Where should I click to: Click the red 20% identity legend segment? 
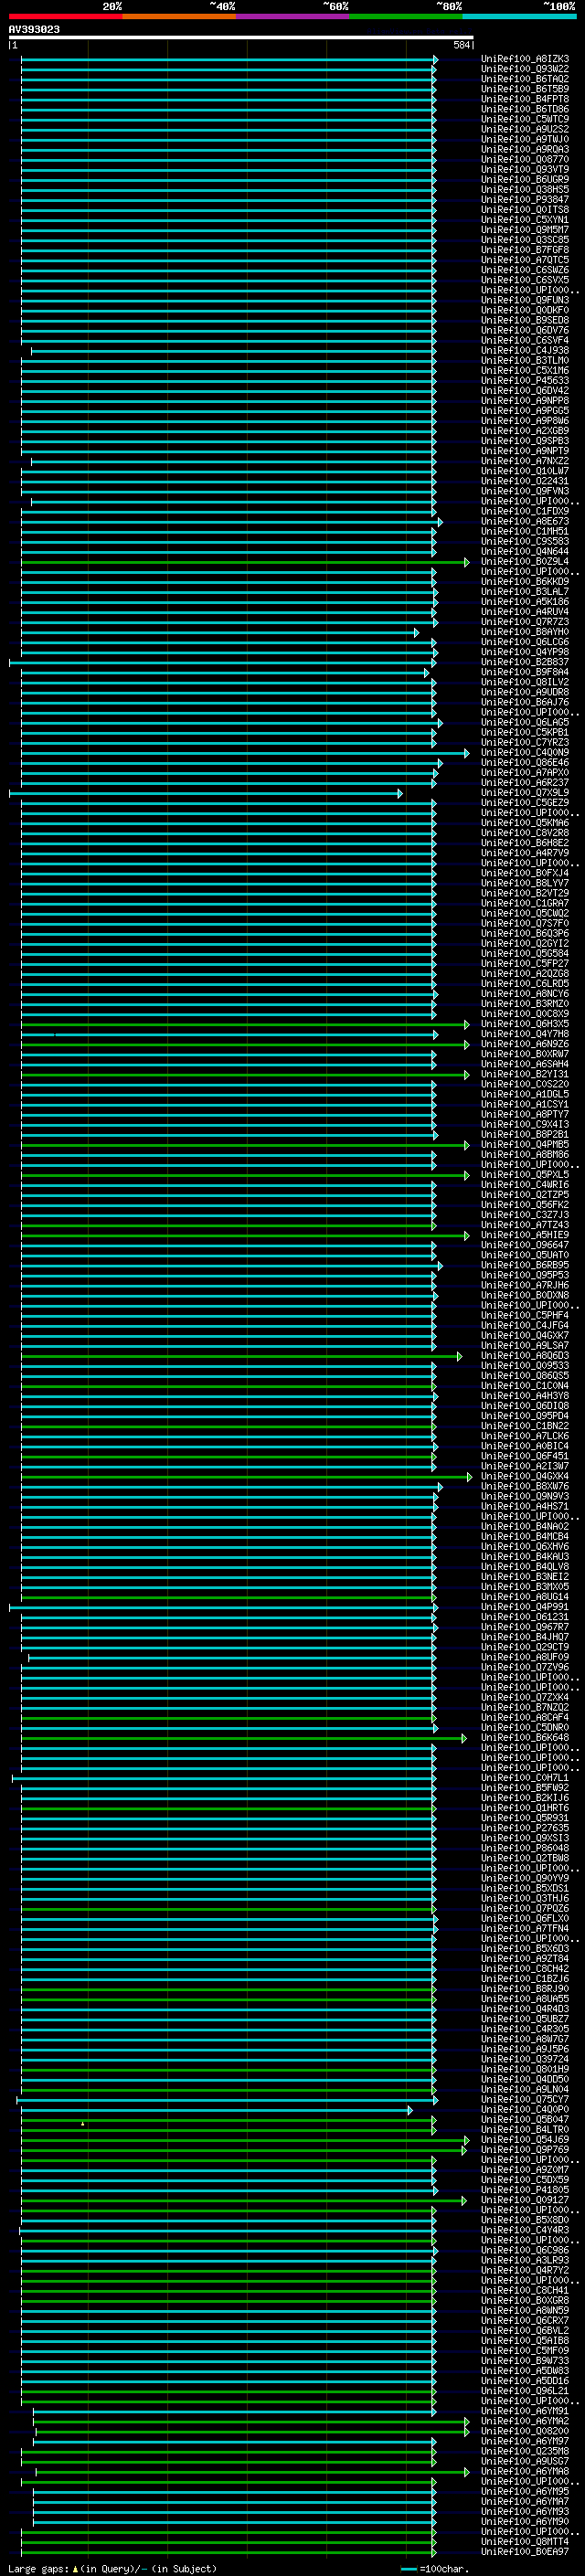coord(66,16)
